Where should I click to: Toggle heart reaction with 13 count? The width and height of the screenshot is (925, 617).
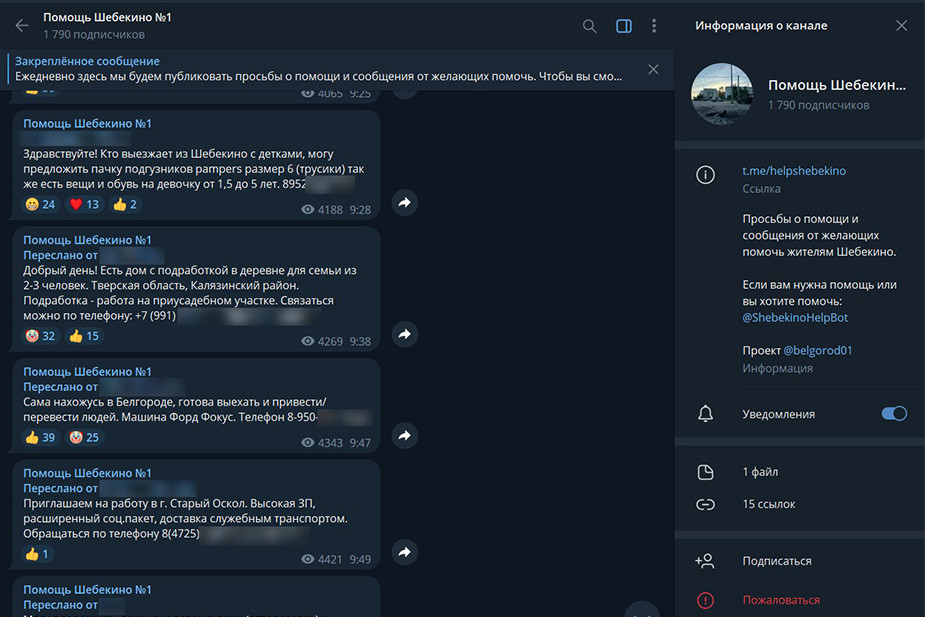(x=83, y=205)
